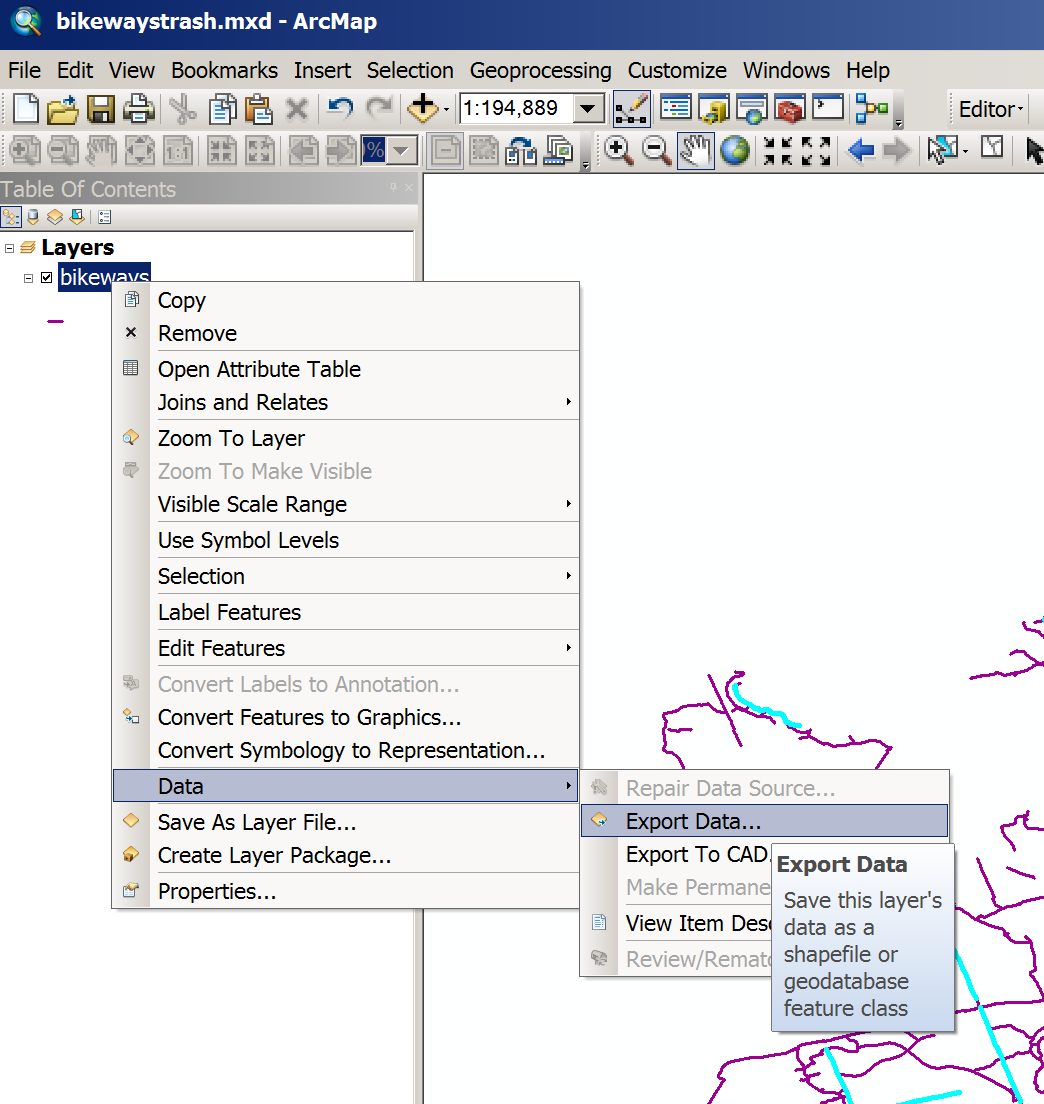Open the Windows menu

[786, 70]
